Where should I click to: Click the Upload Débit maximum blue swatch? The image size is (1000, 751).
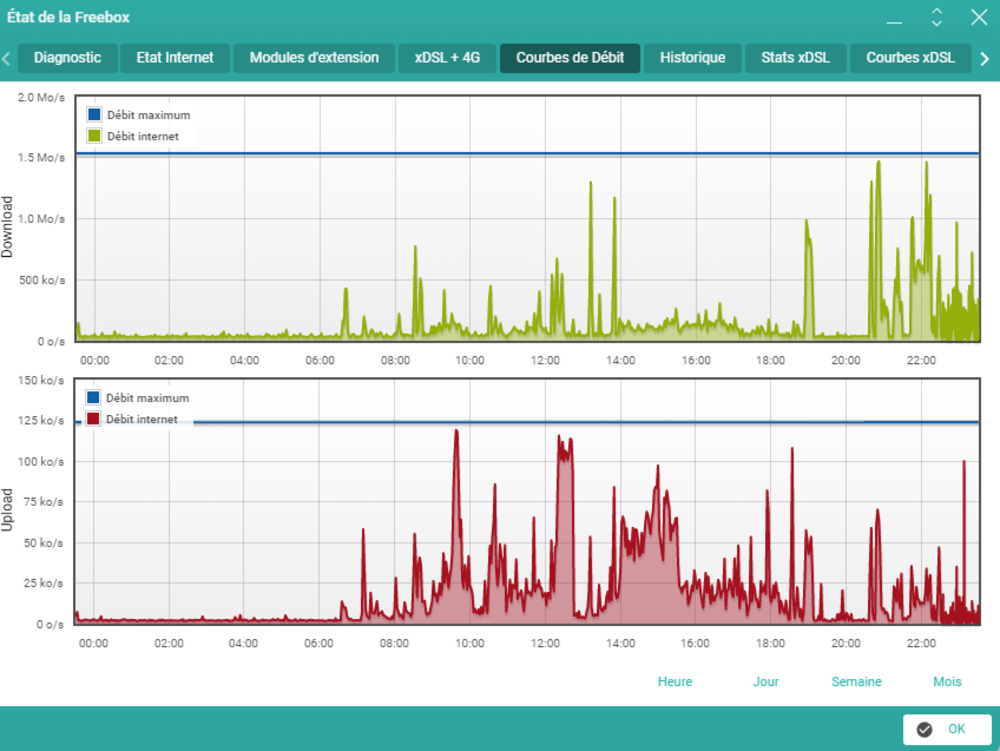[93, 398]
